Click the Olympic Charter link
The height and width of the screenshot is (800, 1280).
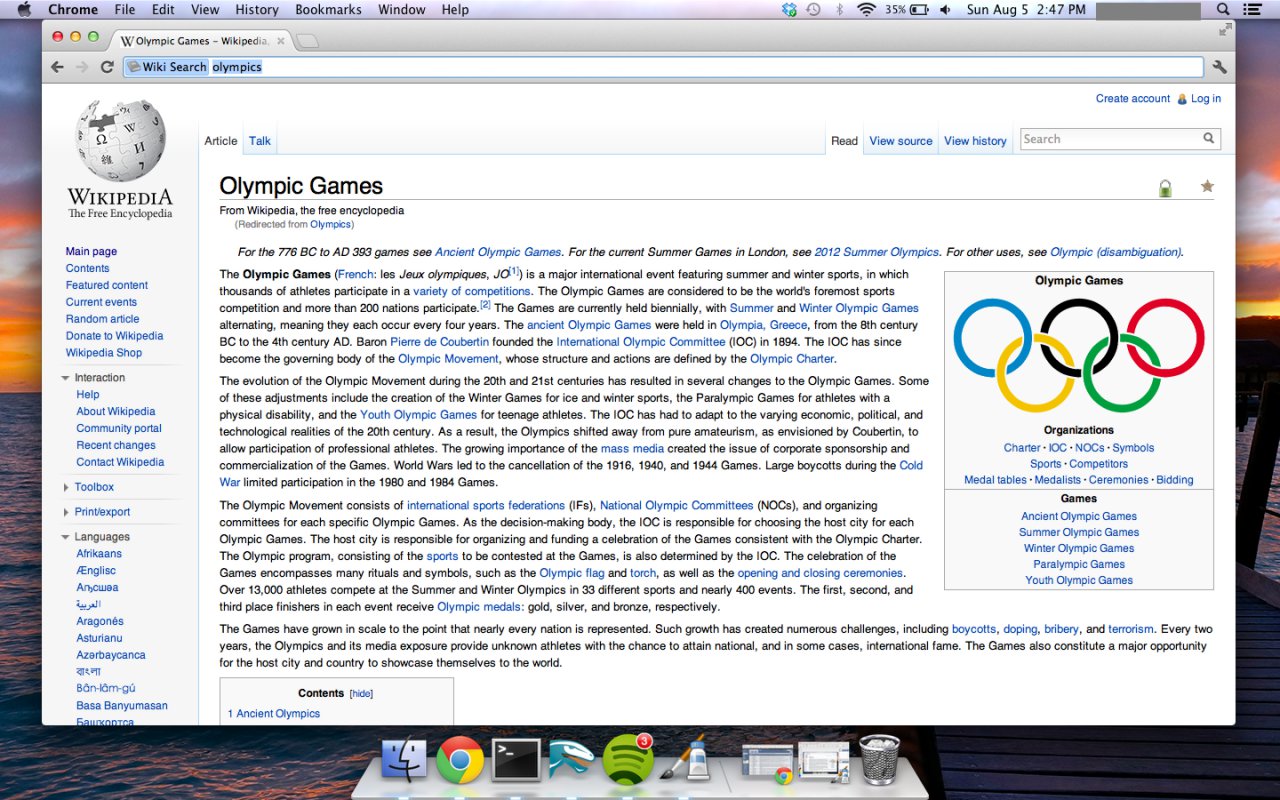[x=792, y=359]
